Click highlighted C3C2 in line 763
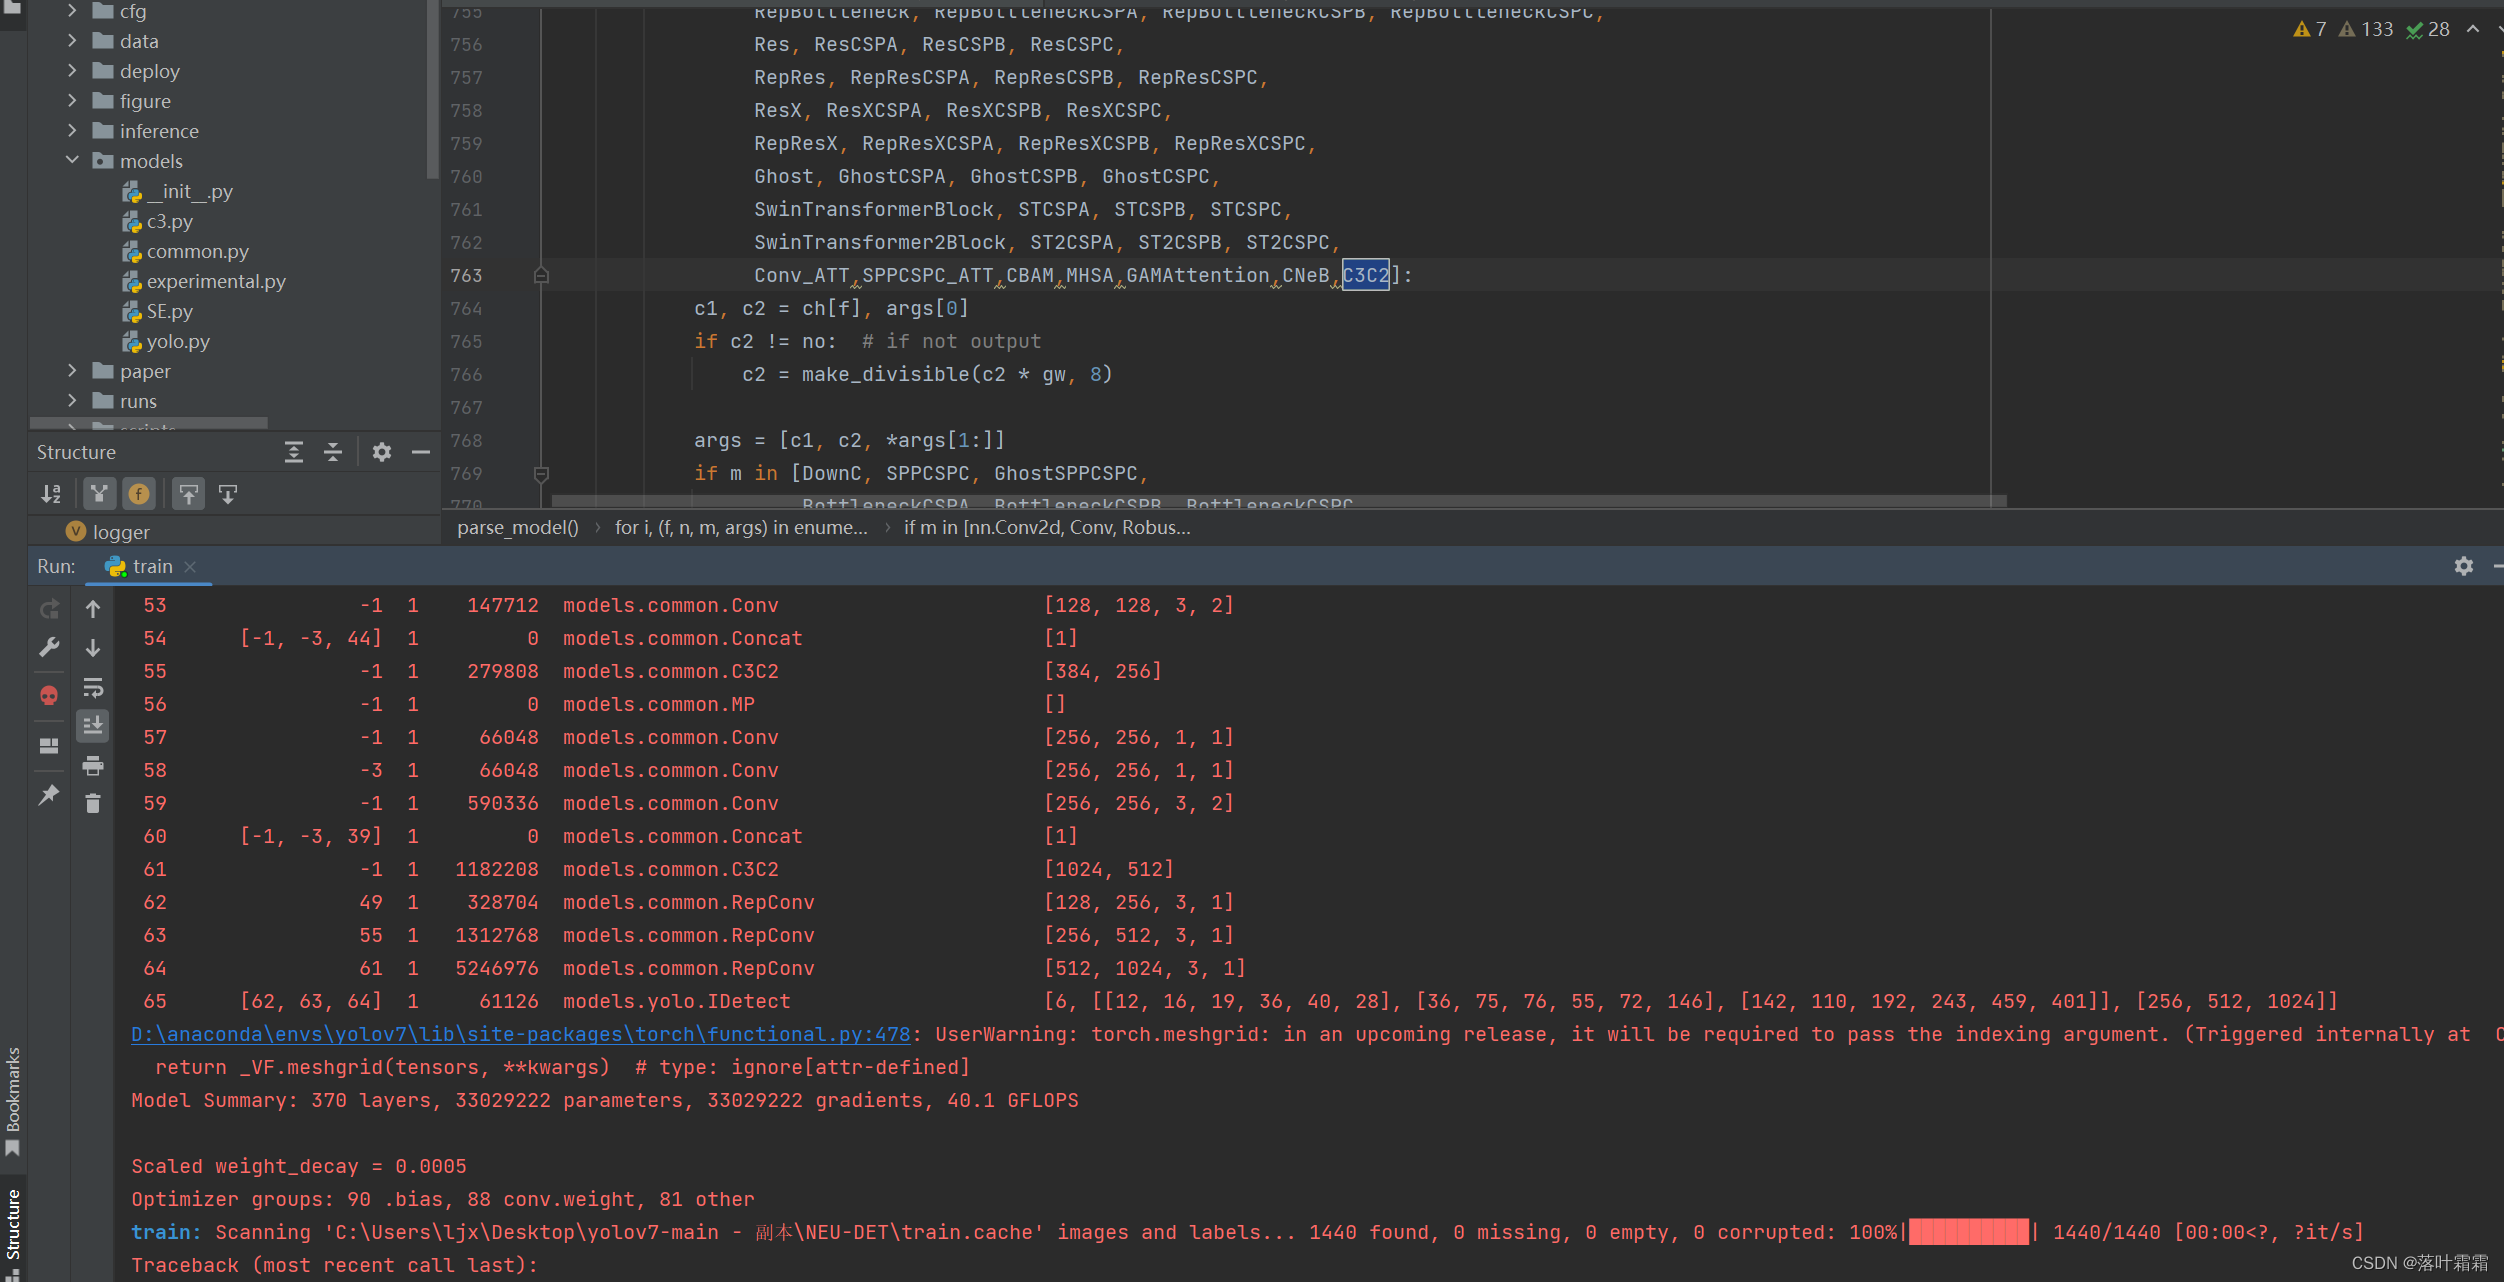 [x=1365, y=275]
